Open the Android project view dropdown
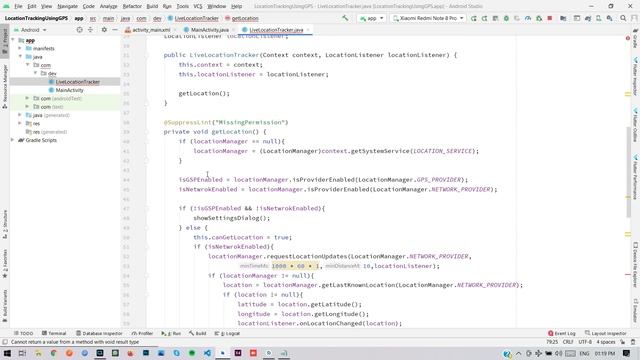This screenshot has width=640, height=360. click(30, 30)
